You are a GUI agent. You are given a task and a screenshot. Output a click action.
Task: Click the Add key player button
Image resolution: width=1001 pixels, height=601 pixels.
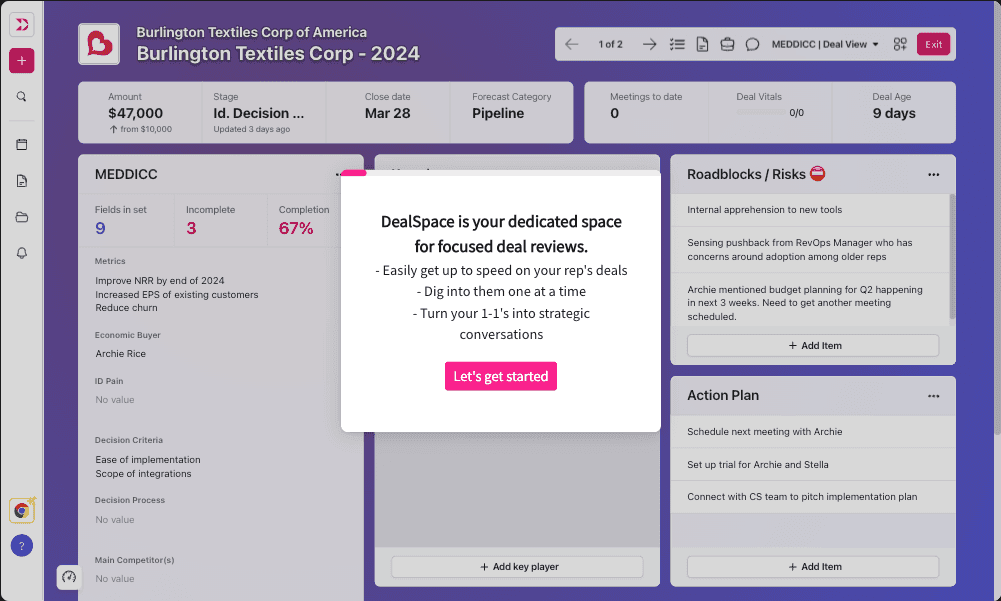516,567
